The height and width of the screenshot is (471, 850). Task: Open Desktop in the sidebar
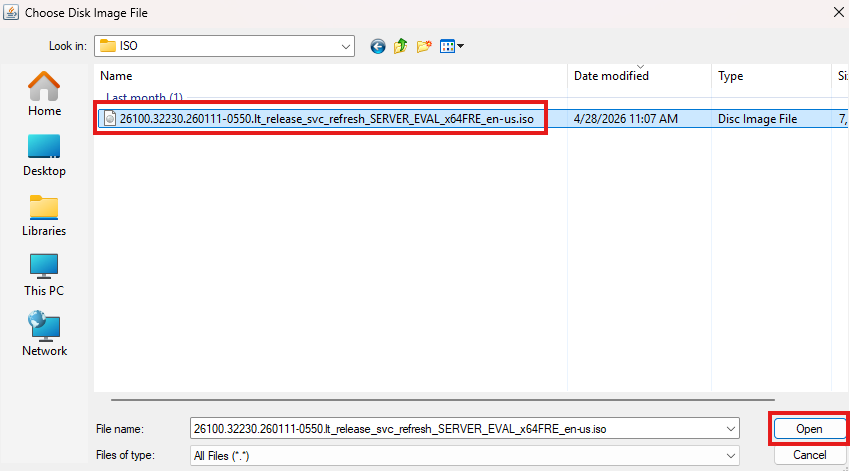click(x=44, y=155)
